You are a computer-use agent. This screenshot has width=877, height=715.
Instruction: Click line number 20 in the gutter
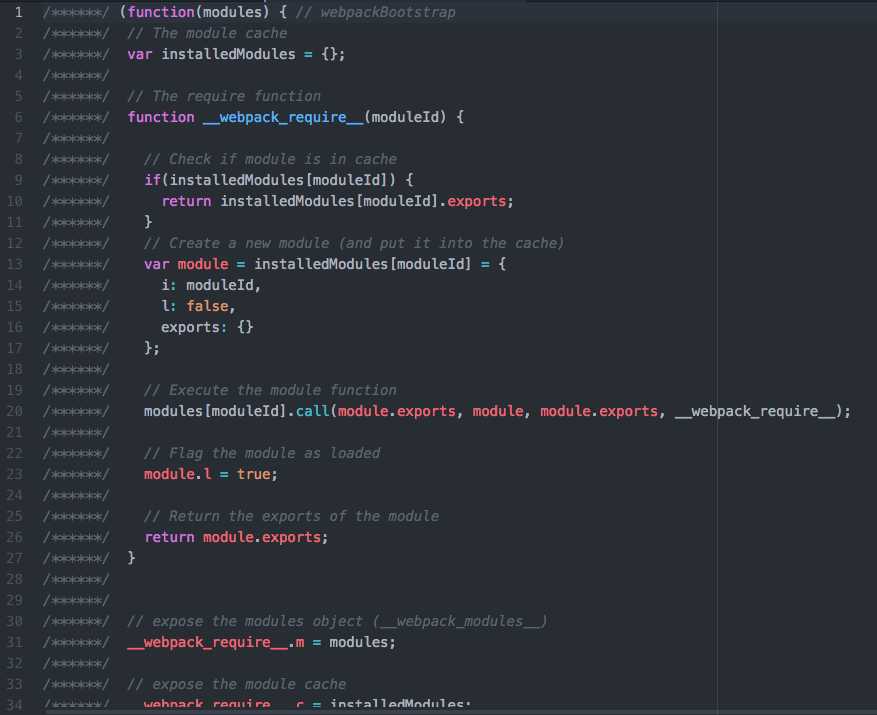15,411
